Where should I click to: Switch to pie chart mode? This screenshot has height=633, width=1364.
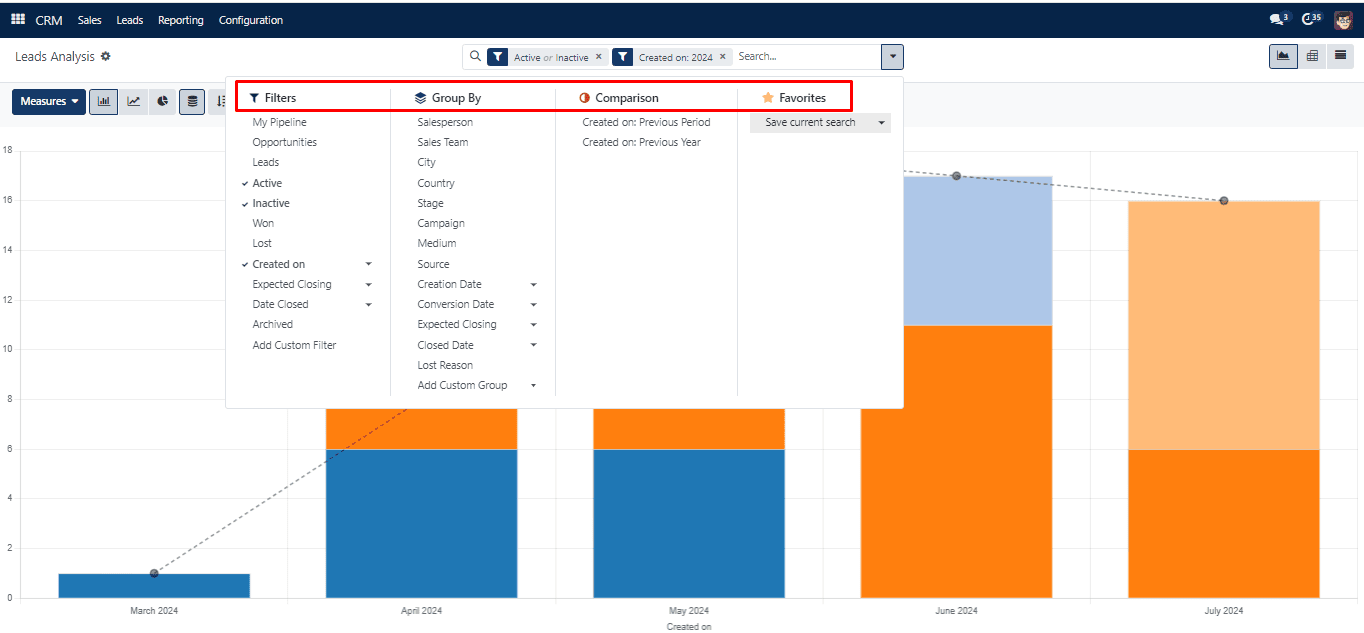(162, 101)
